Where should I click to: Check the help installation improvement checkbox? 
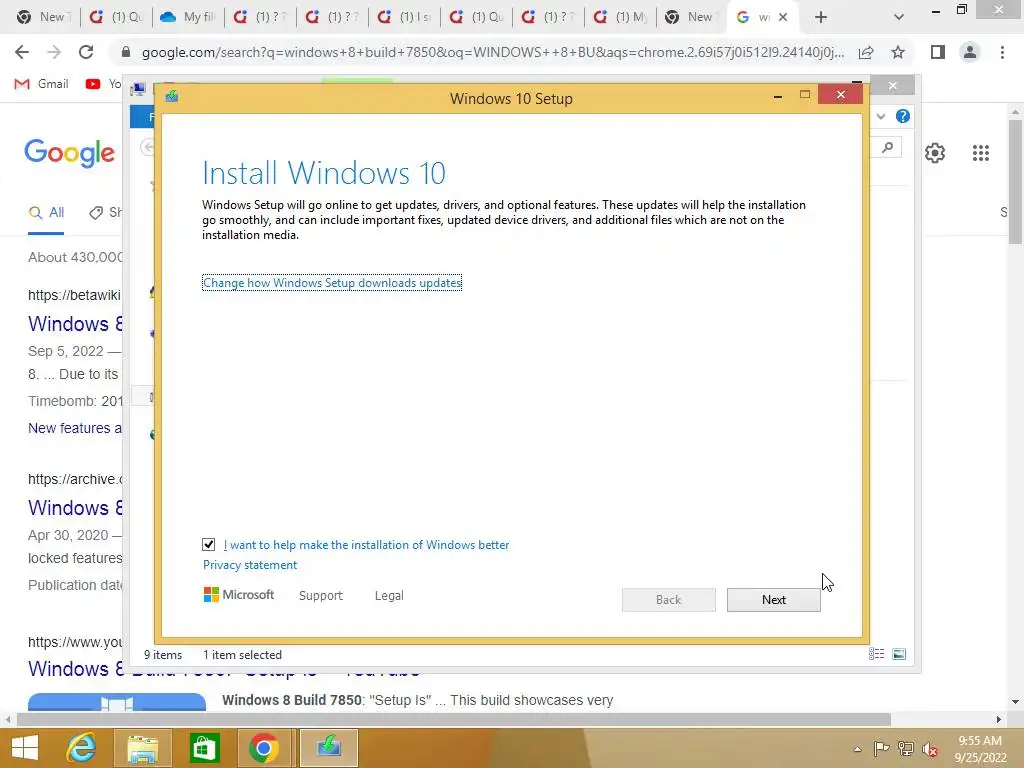208,544
